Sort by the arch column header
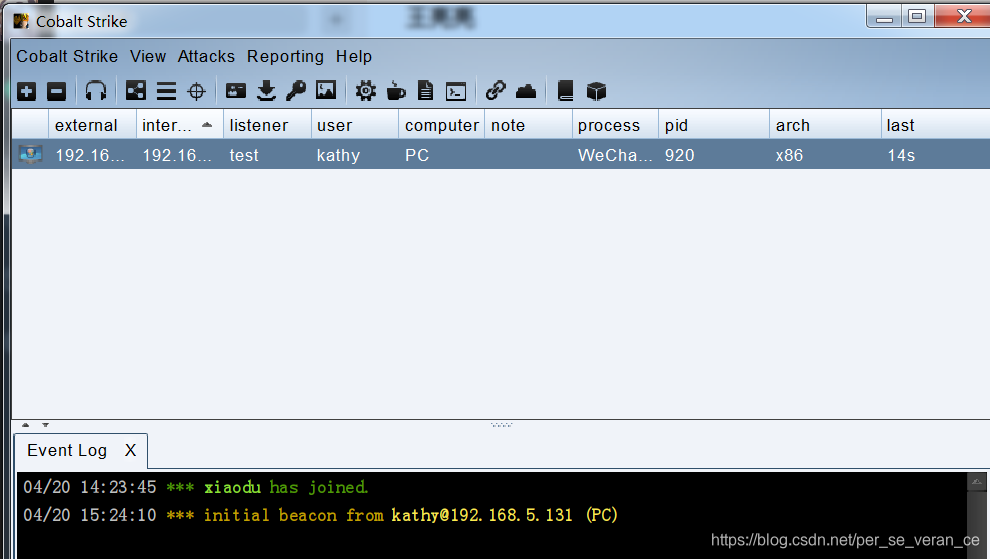 pyautogui.click(x=825, y=125)
